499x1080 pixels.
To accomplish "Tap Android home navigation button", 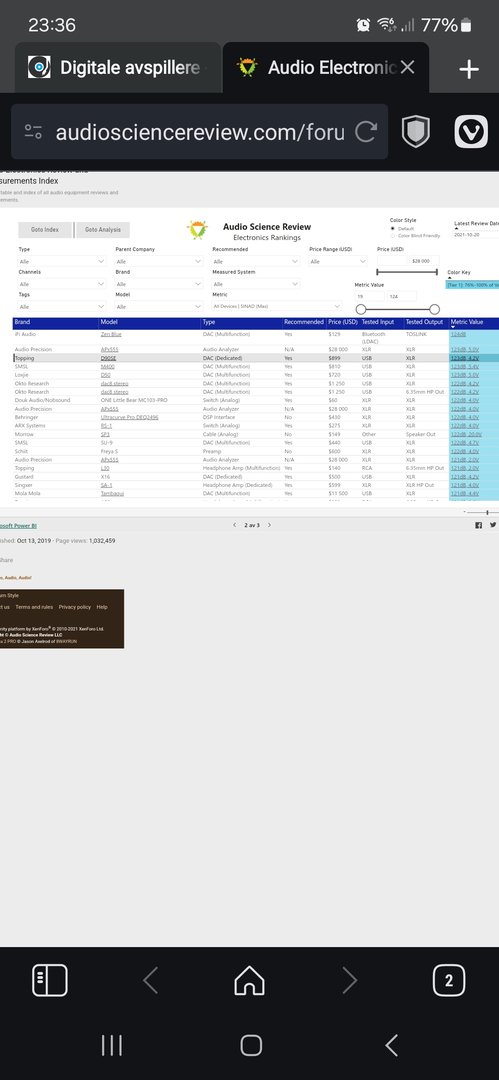I will [x=251, y=1045].
